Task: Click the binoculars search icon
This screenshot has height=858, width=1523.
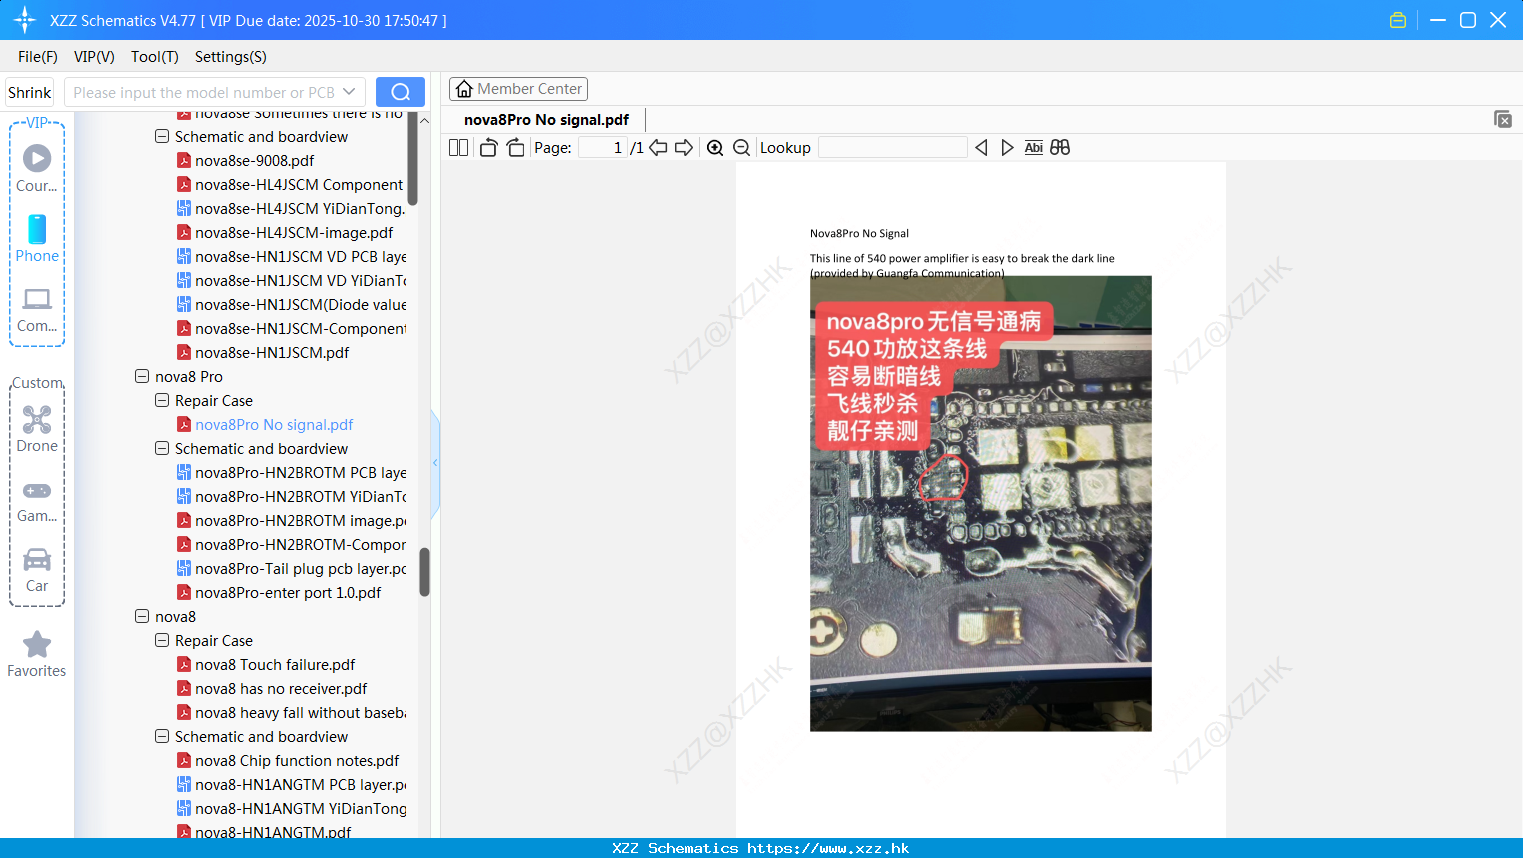Action: pos(1060,148)
